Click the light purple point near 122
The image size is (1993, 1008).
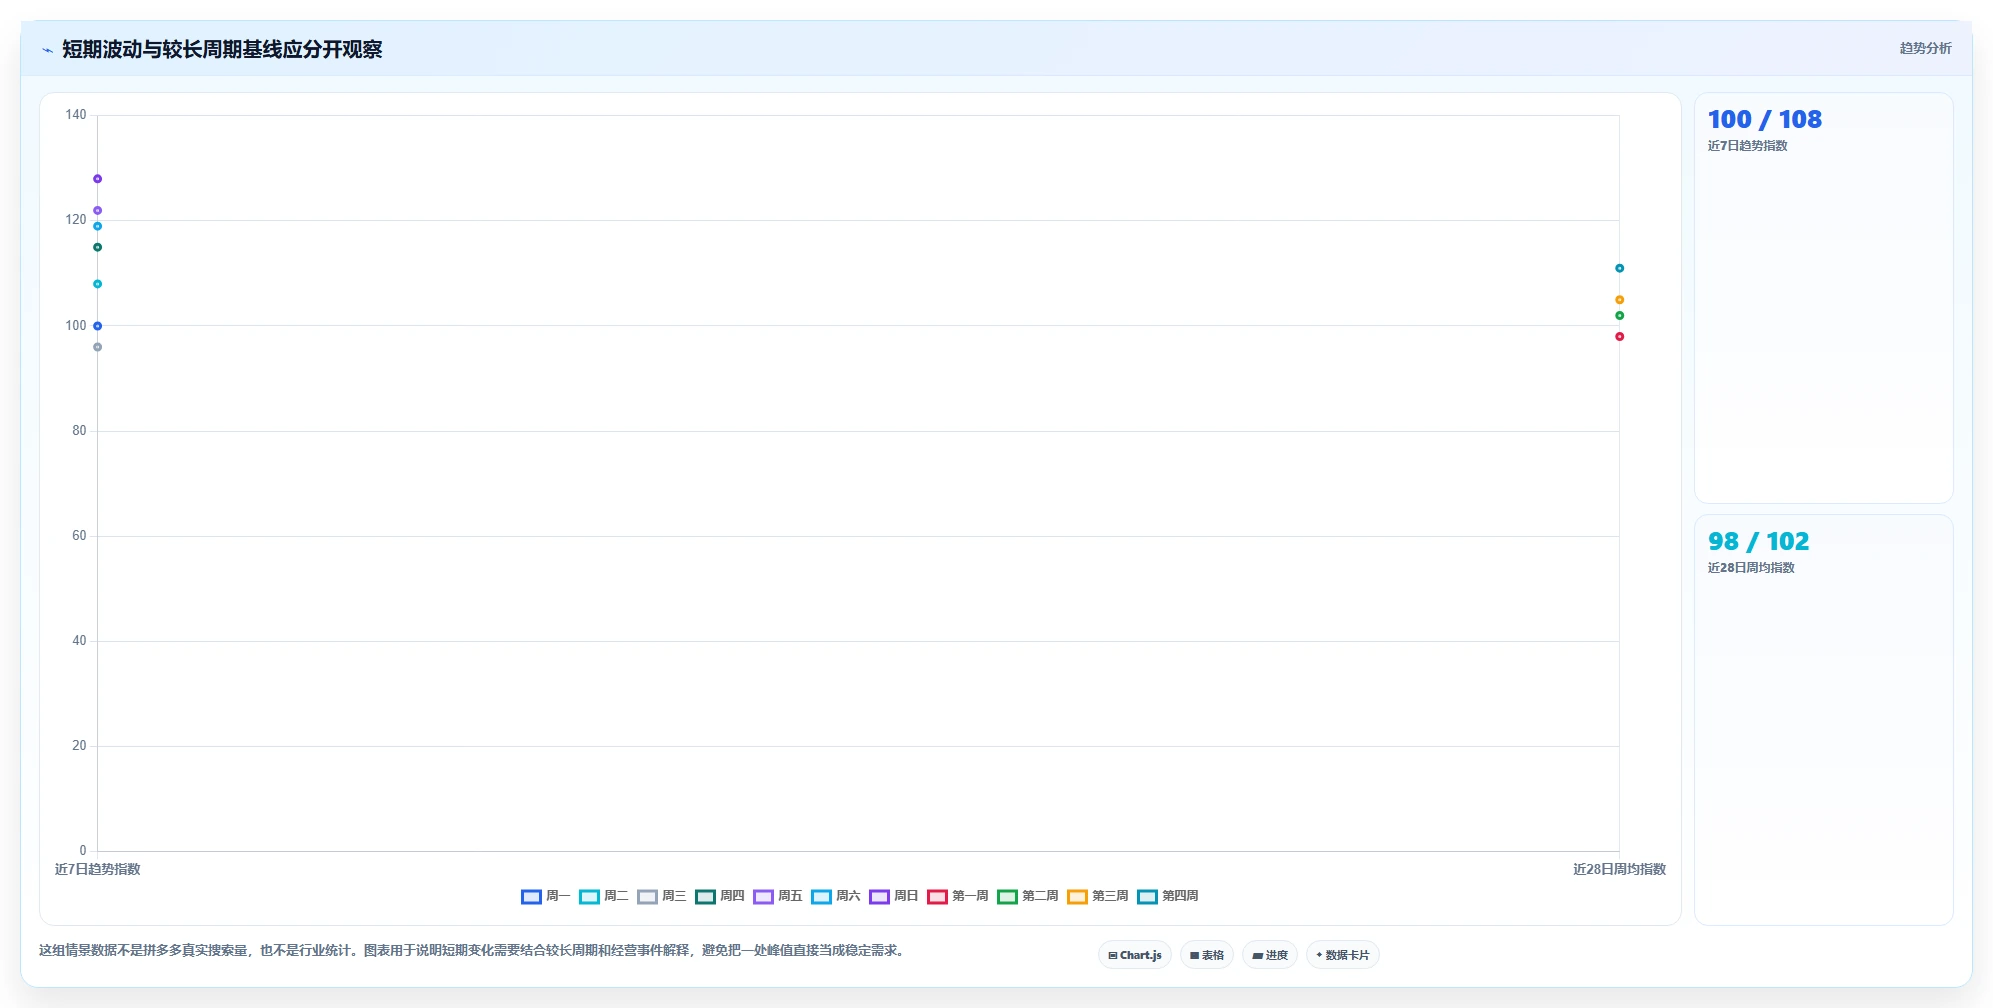[x=97, y=210]
